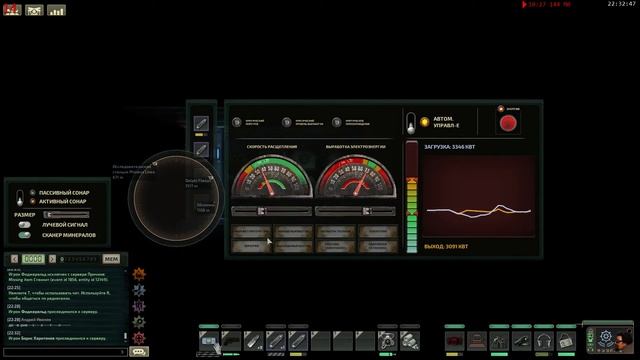Increase radio channel with right arrow

52,259
